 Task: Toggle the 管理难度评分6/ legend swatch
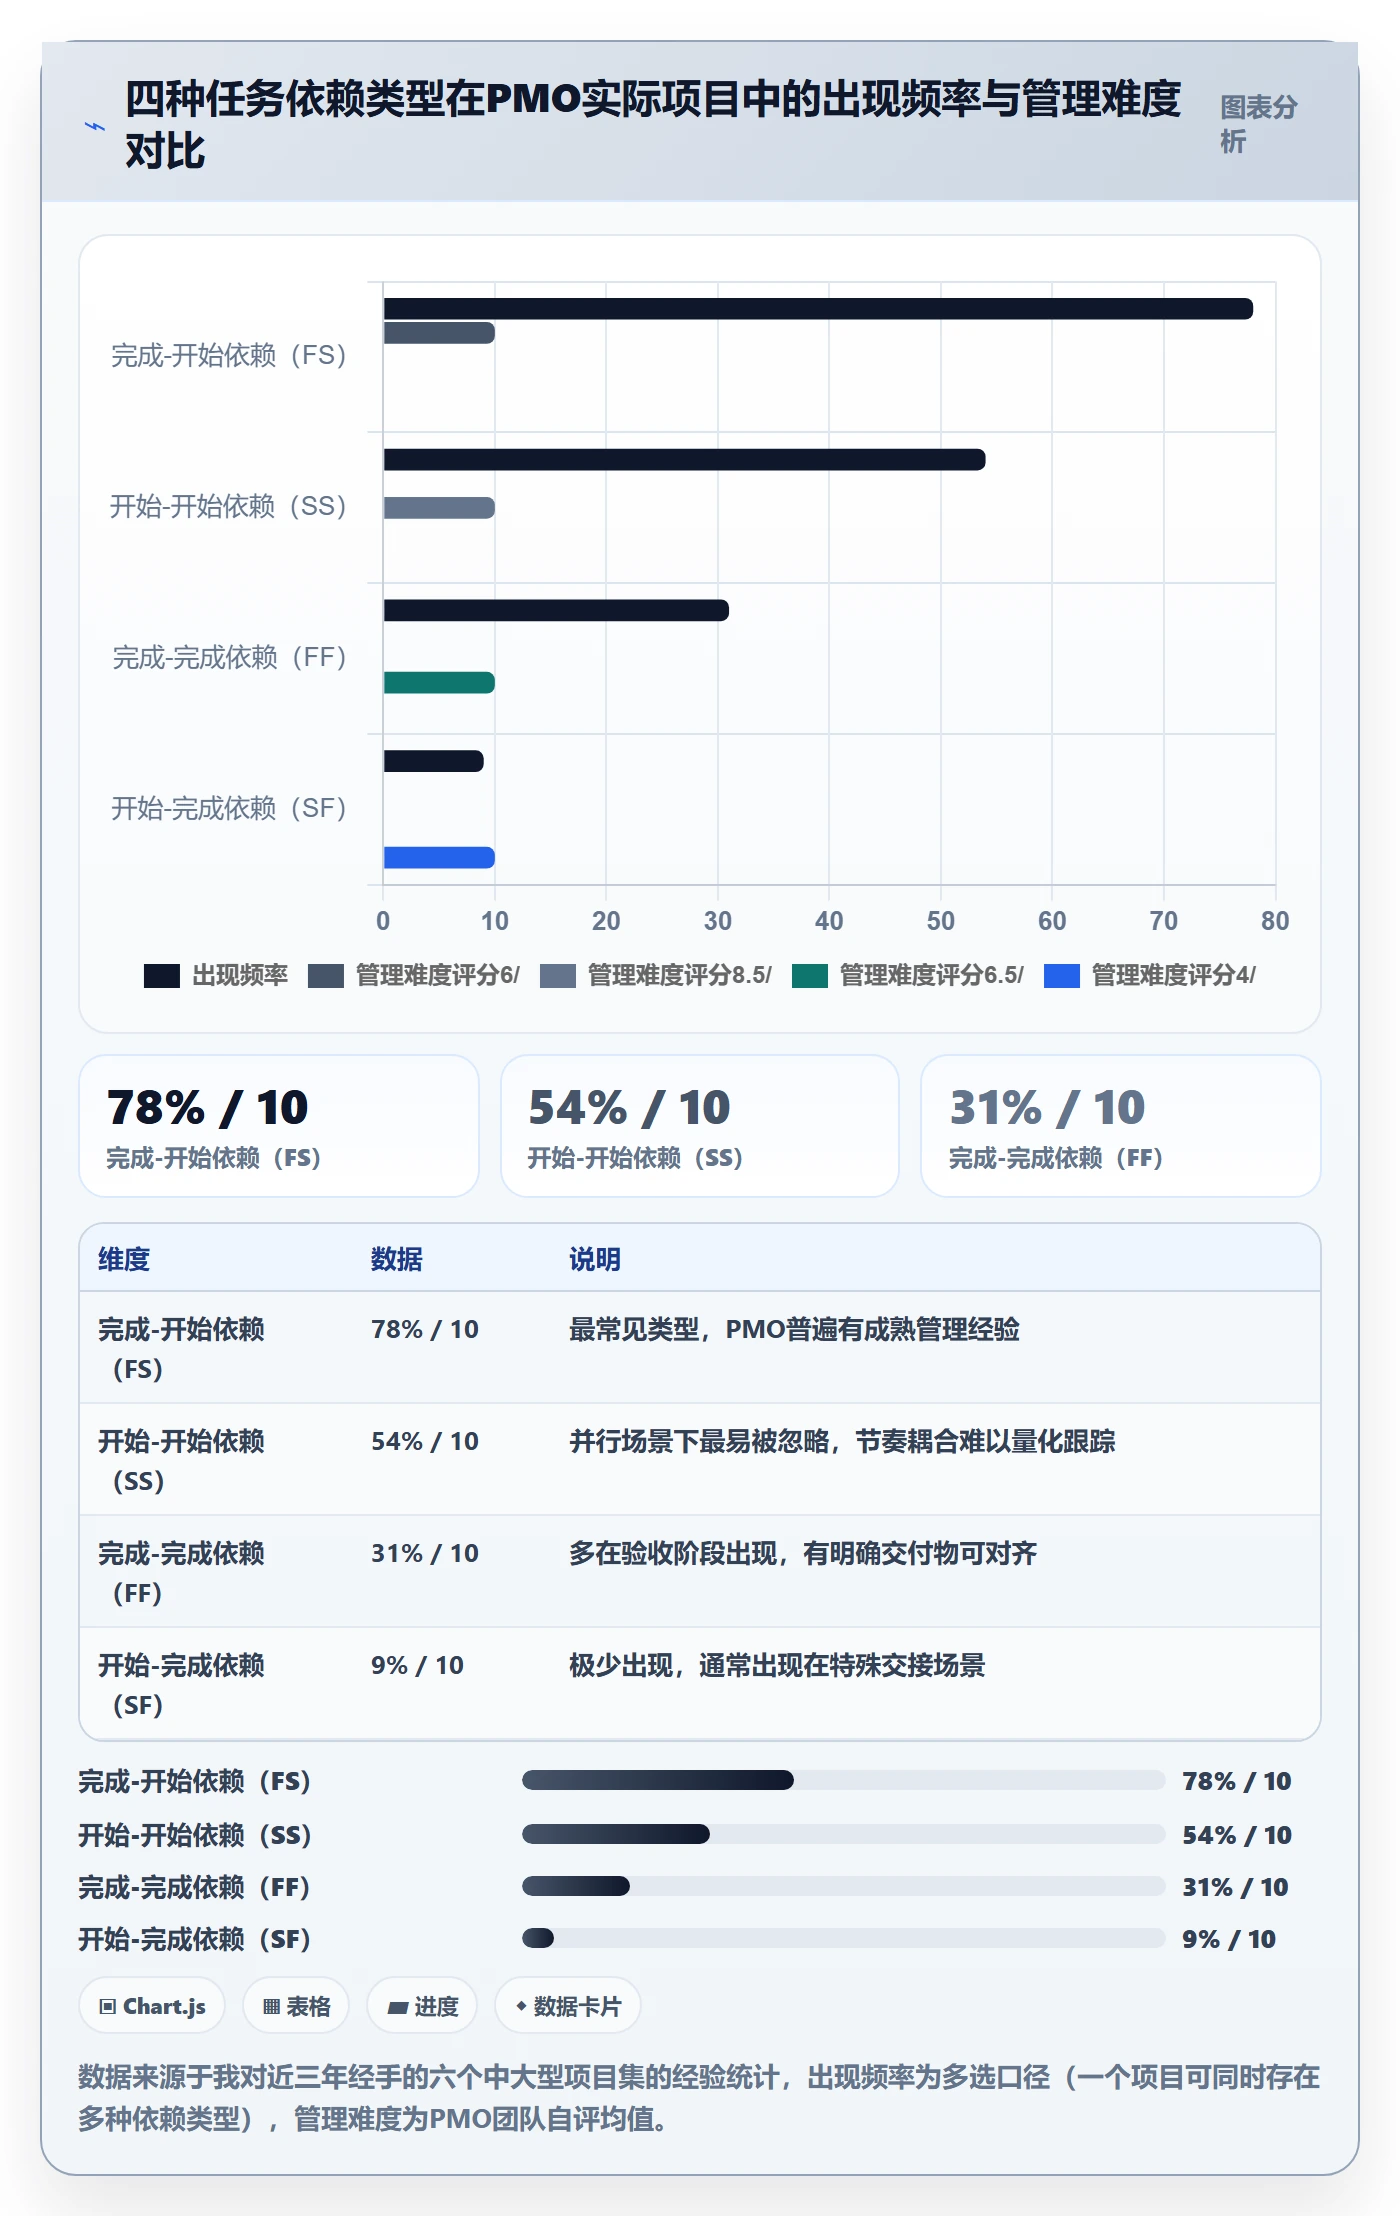pos(326,976)
